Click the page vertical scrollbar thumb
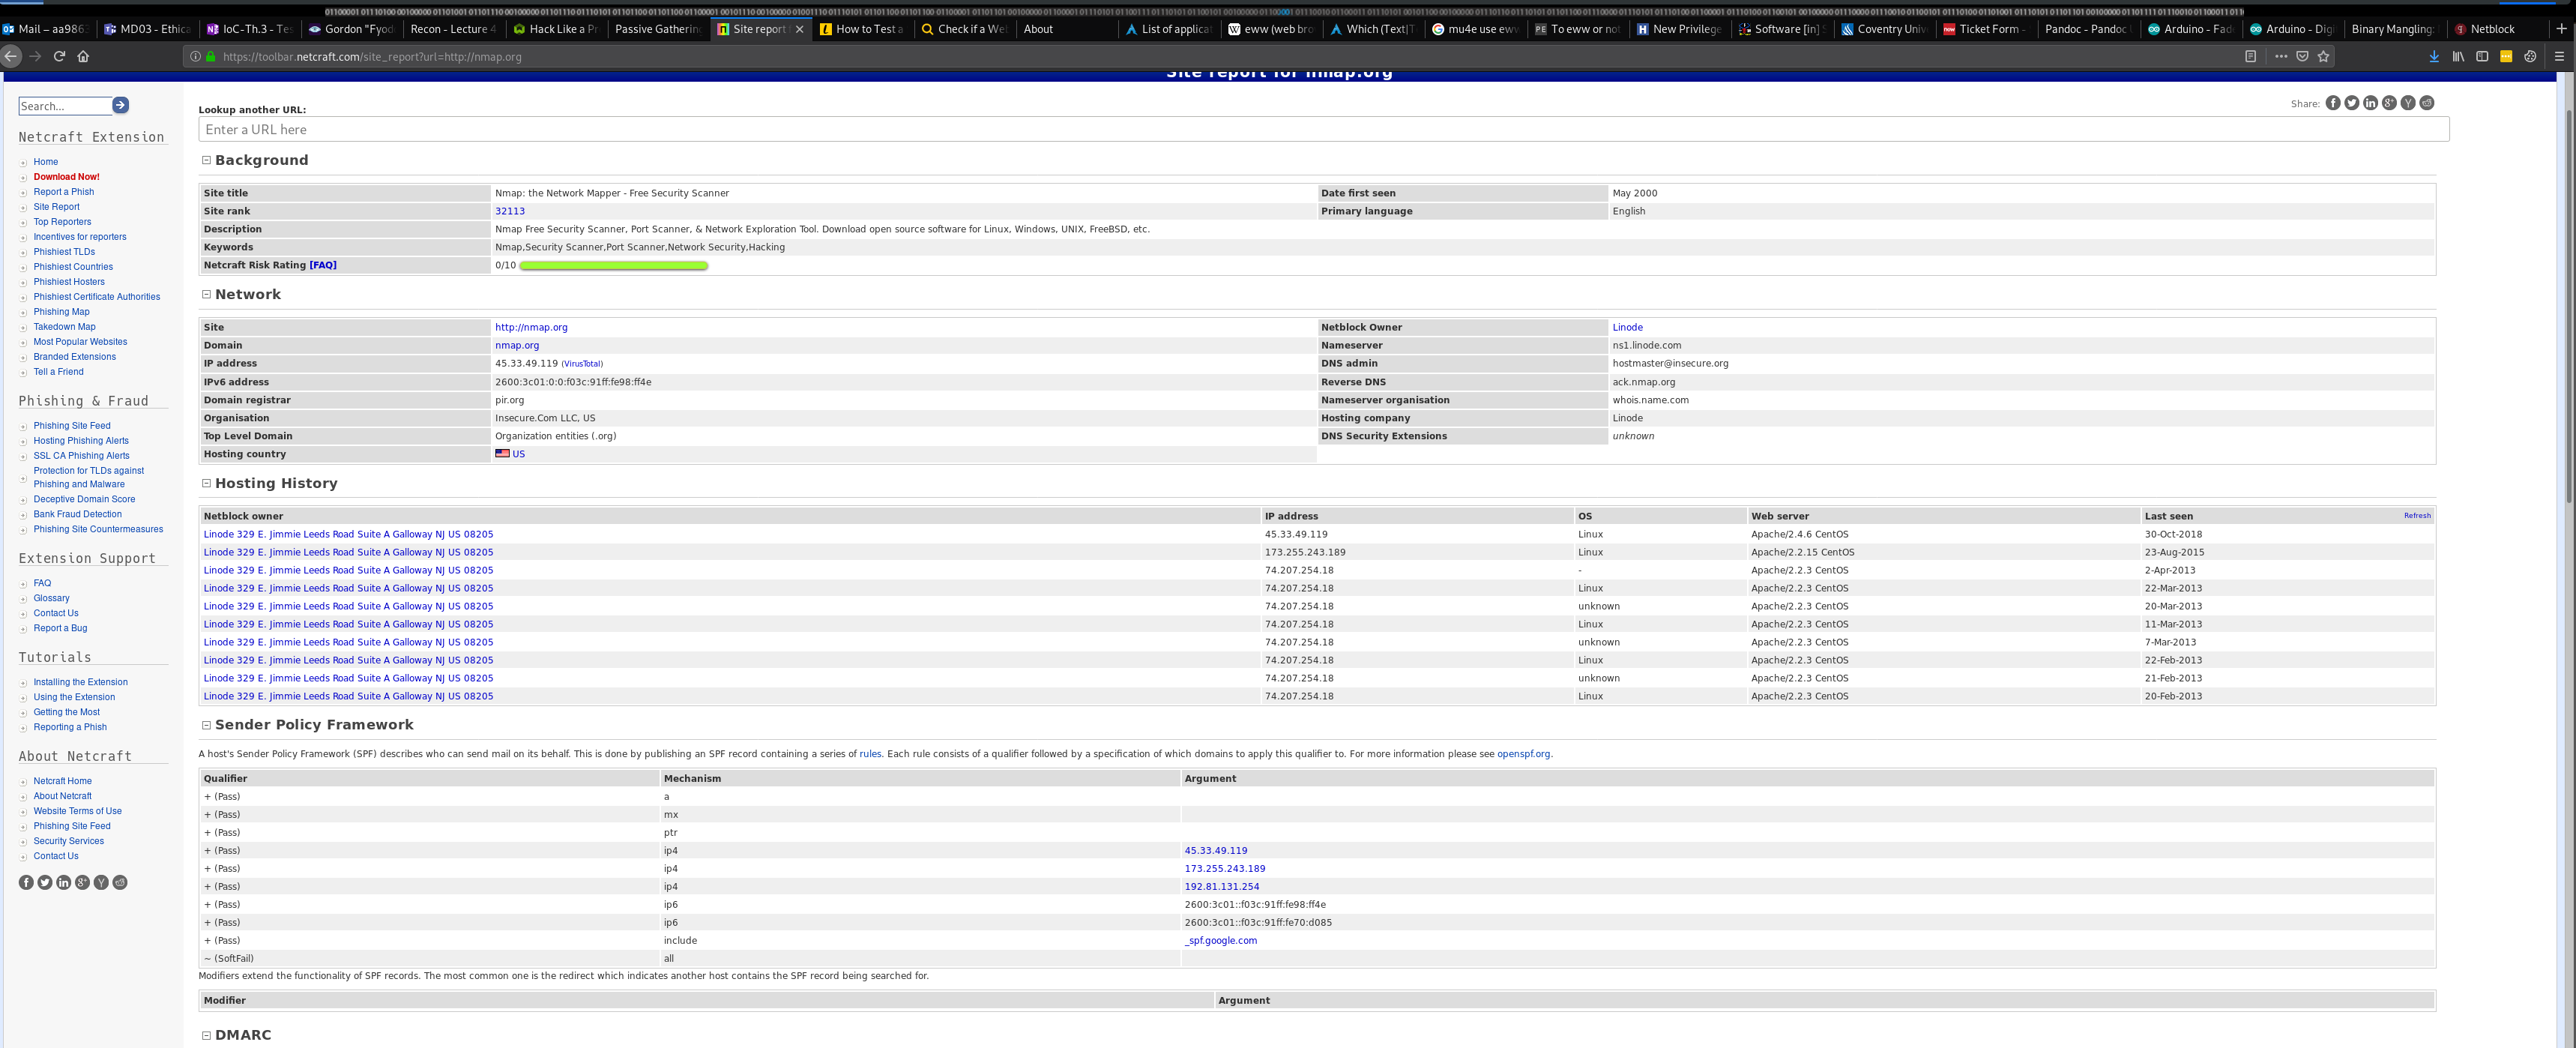This screenshot has height=1048, width=2576. tap(2569, 306)
